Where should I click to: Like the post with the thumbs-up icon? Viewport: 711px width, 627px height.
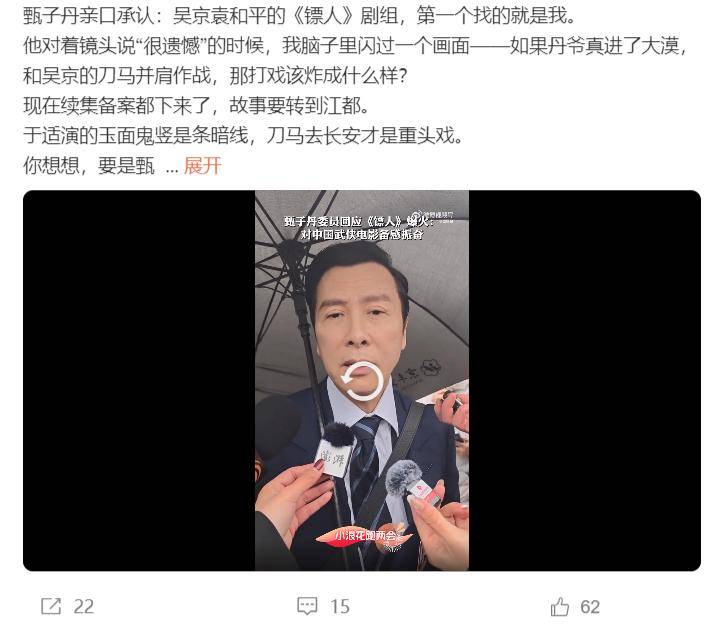(560, 606)
